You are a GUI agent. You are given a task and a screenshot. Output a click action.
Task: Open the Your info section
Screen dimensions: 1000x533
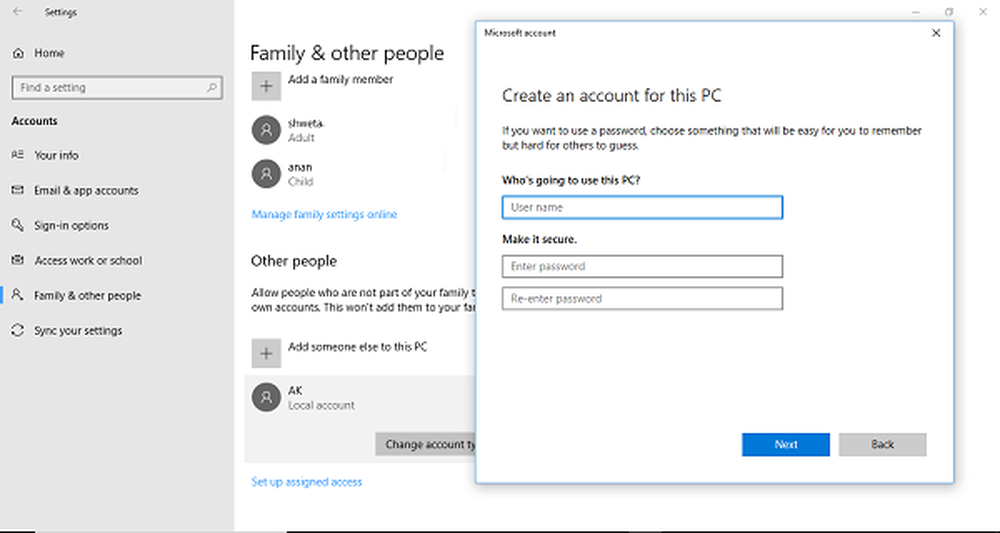click(x=56, y=156)
